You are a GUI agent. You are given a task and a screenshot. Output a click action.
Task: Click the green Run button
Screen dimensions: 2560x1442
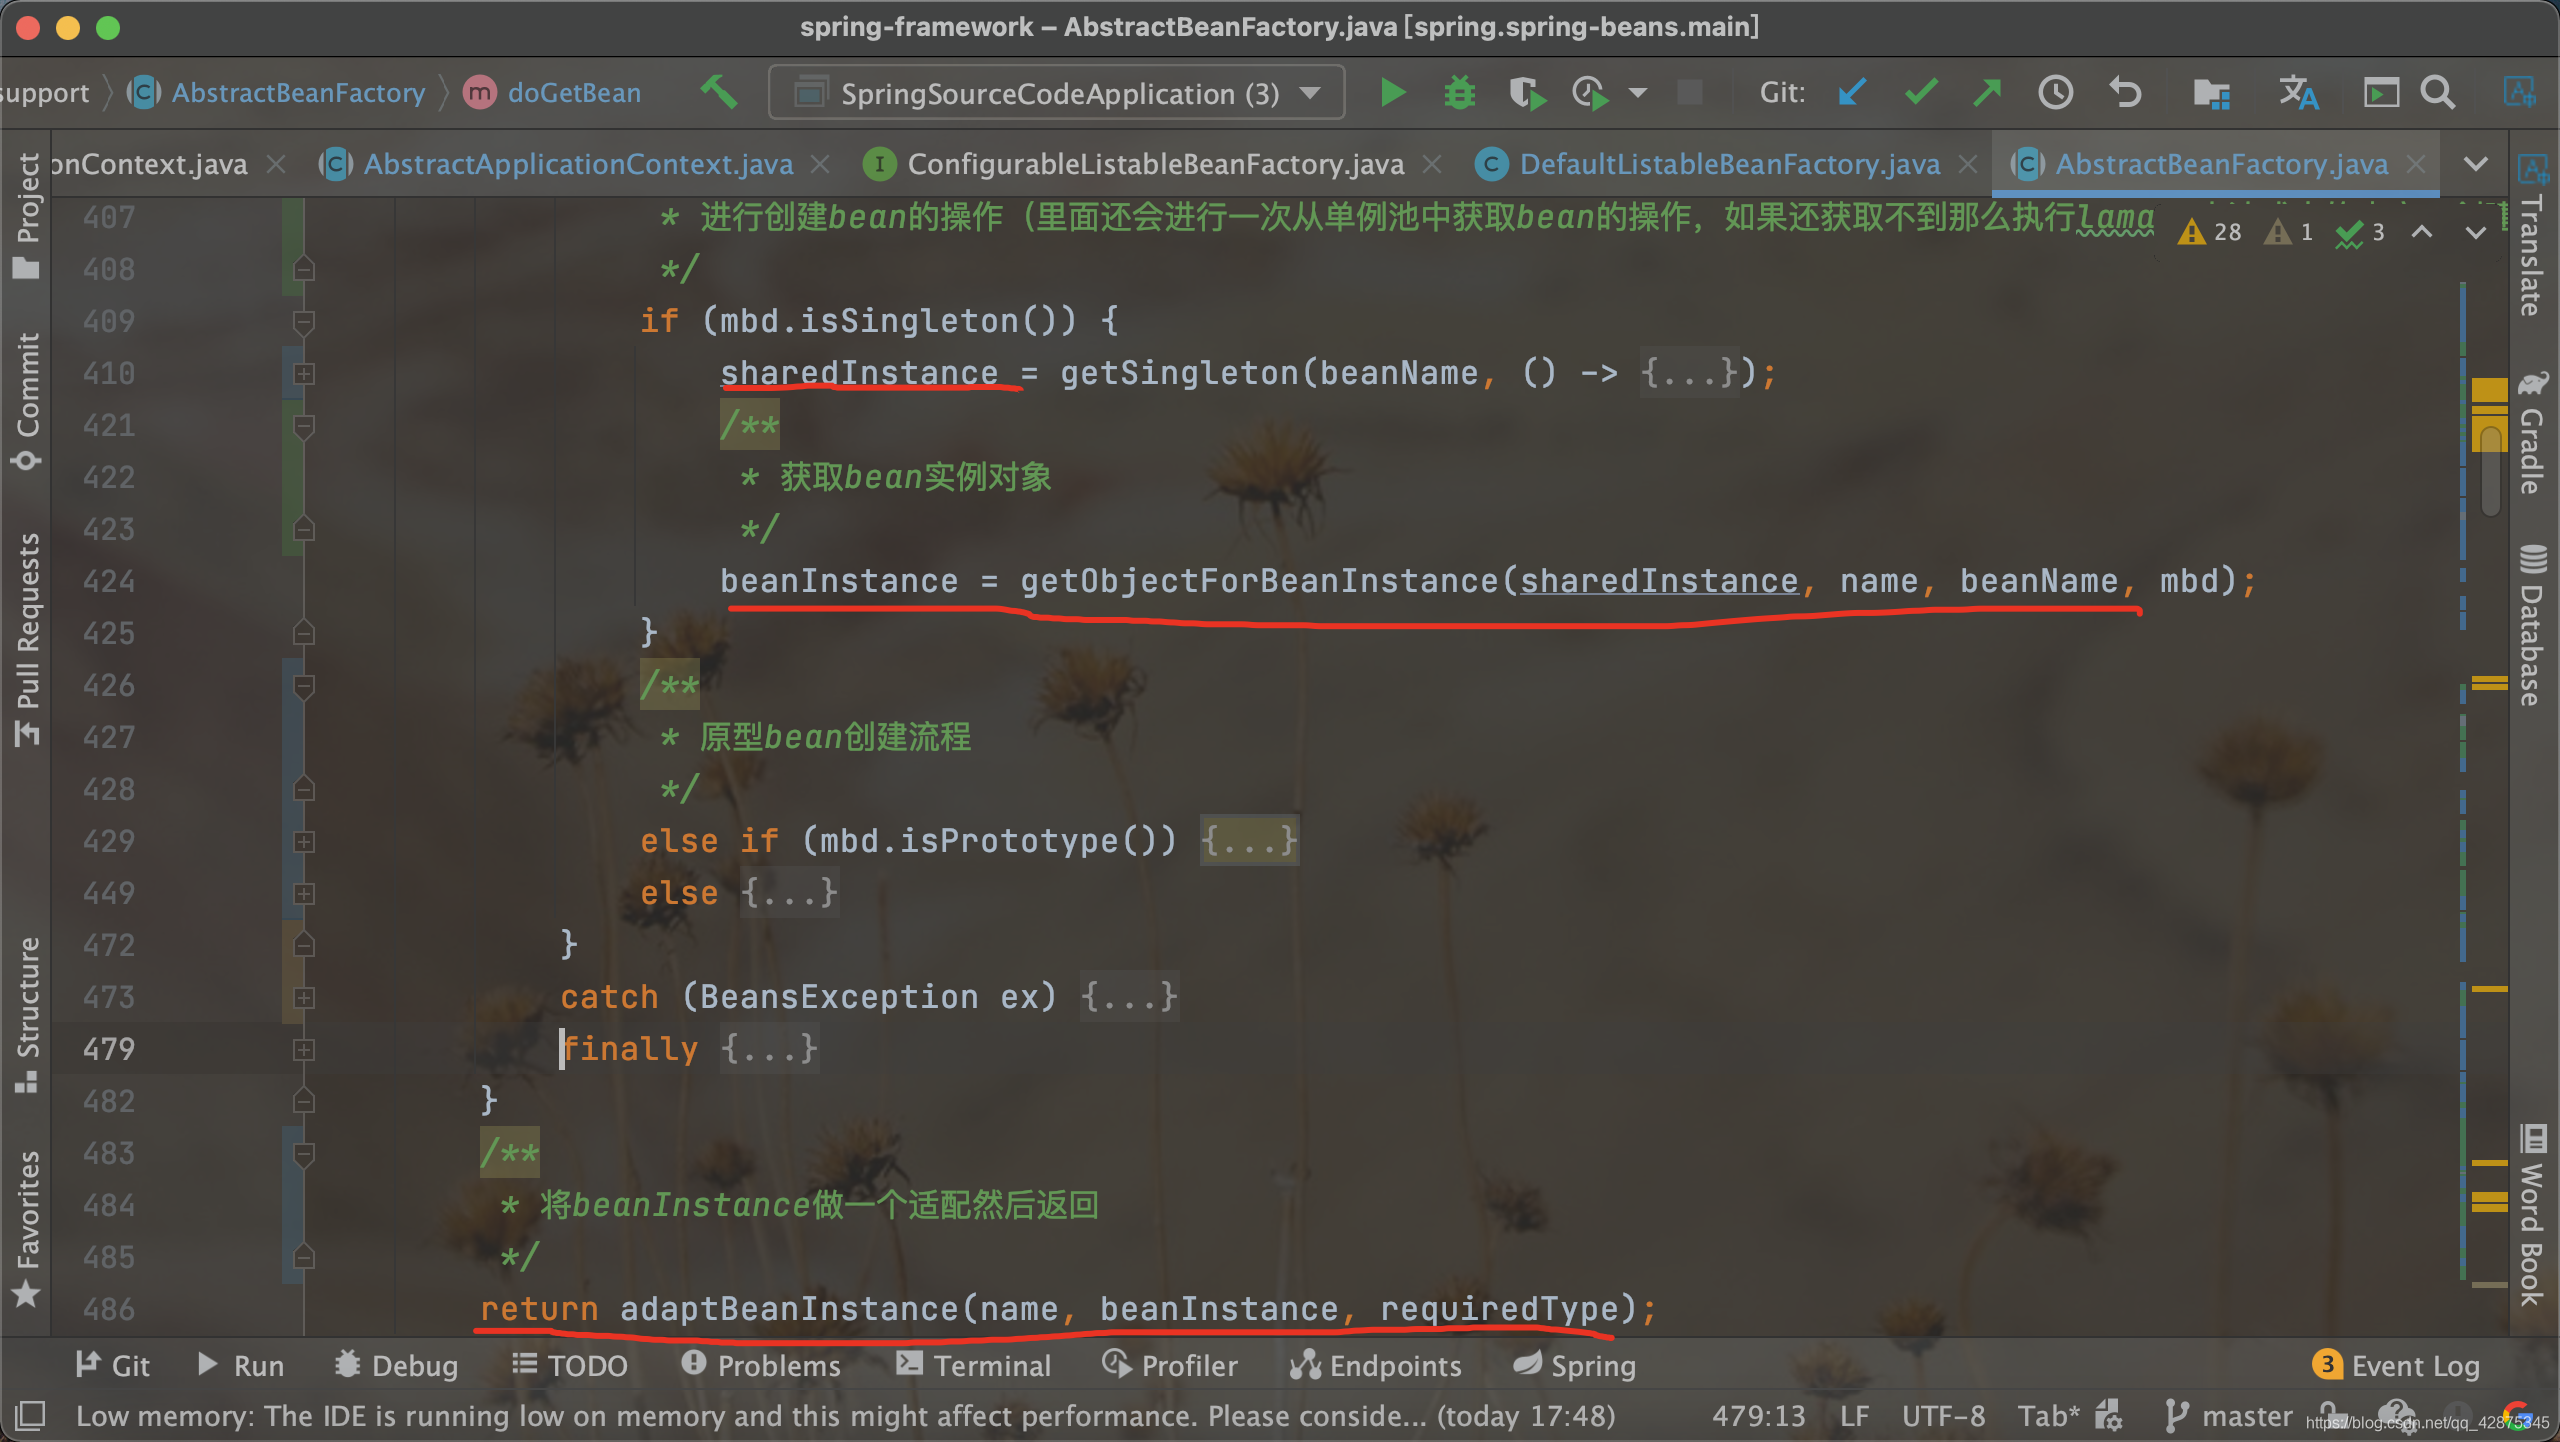1392,93
